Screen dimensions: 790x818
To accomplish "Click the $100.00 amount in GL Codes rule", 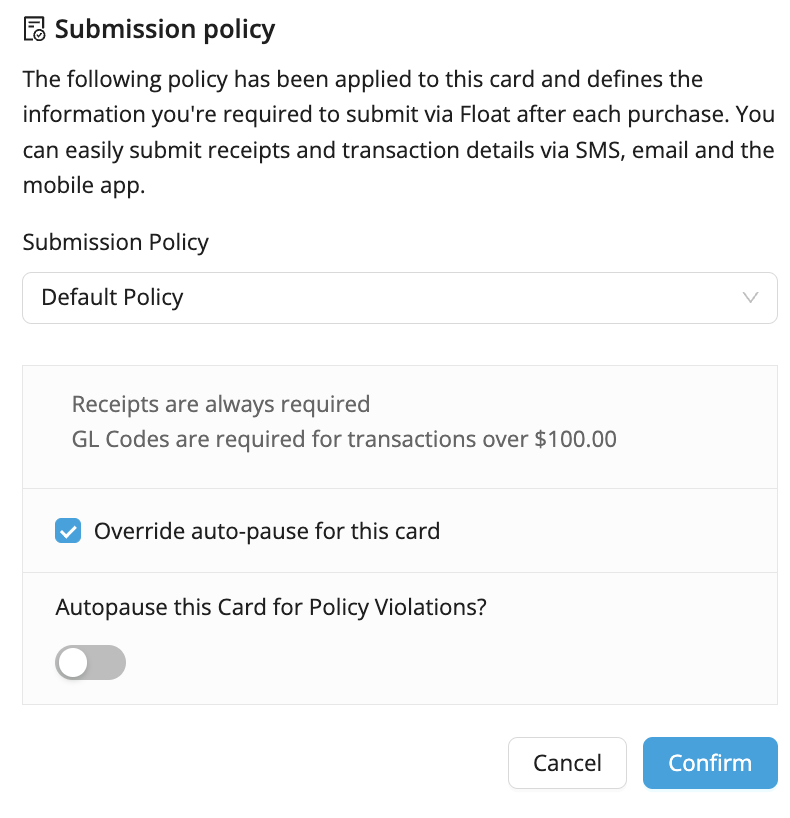I will pos(576,439).
